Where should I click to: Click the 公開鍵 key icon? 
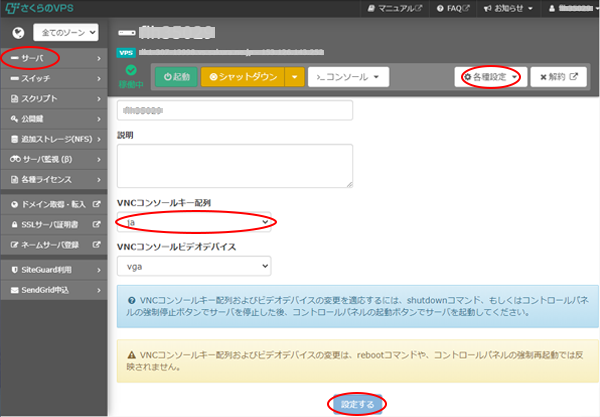tap(15, 119)
